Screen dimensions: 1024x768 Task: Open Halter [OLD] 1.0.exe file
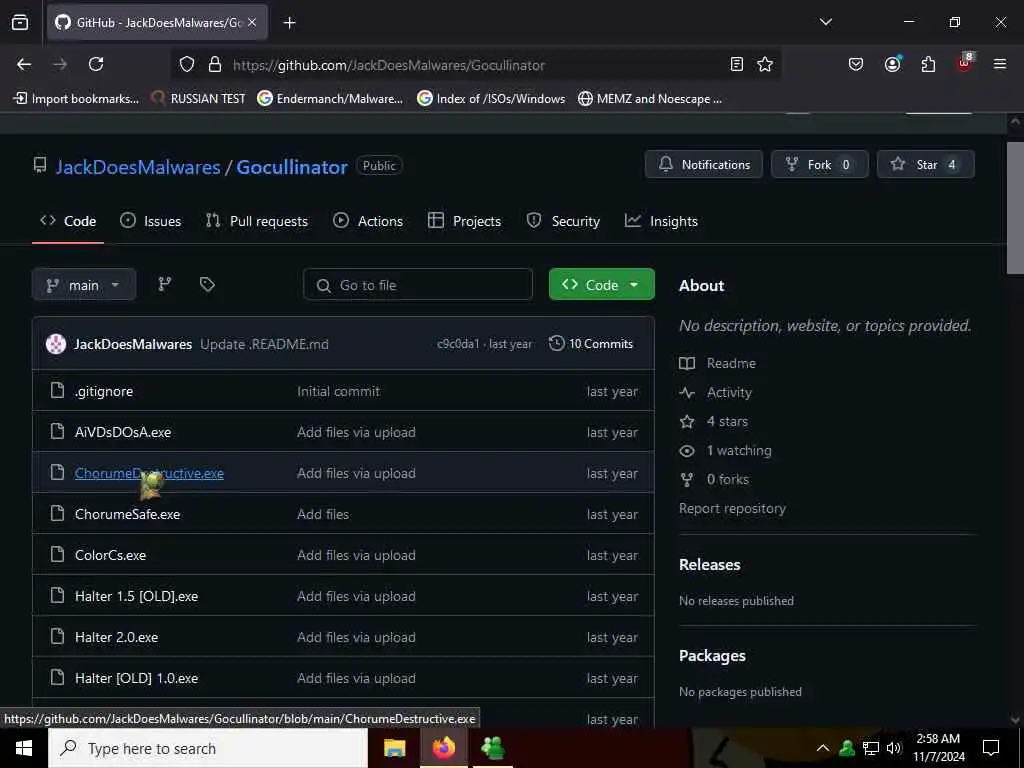(x=136, y=679)
